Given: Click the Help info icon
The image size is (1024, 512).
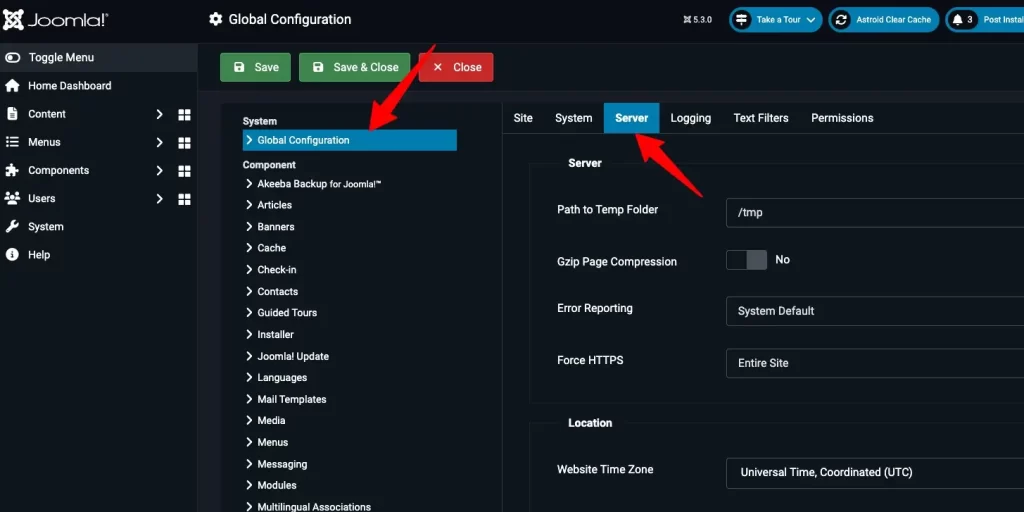Looking at the screenshot, I should (12, 255).
